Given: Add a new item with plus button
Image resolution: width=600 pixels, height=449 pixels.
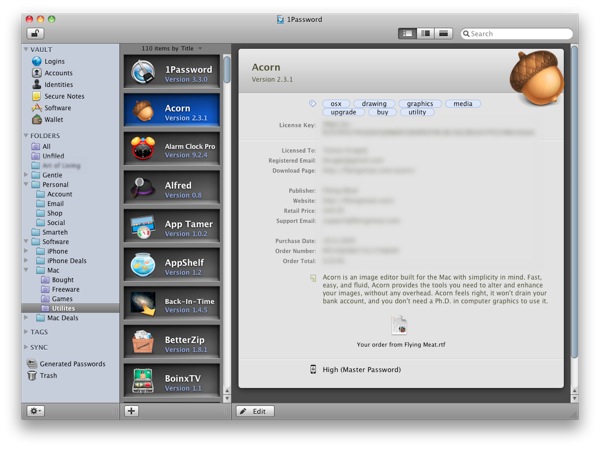Looking at the screenshot, I should point(131,411).
